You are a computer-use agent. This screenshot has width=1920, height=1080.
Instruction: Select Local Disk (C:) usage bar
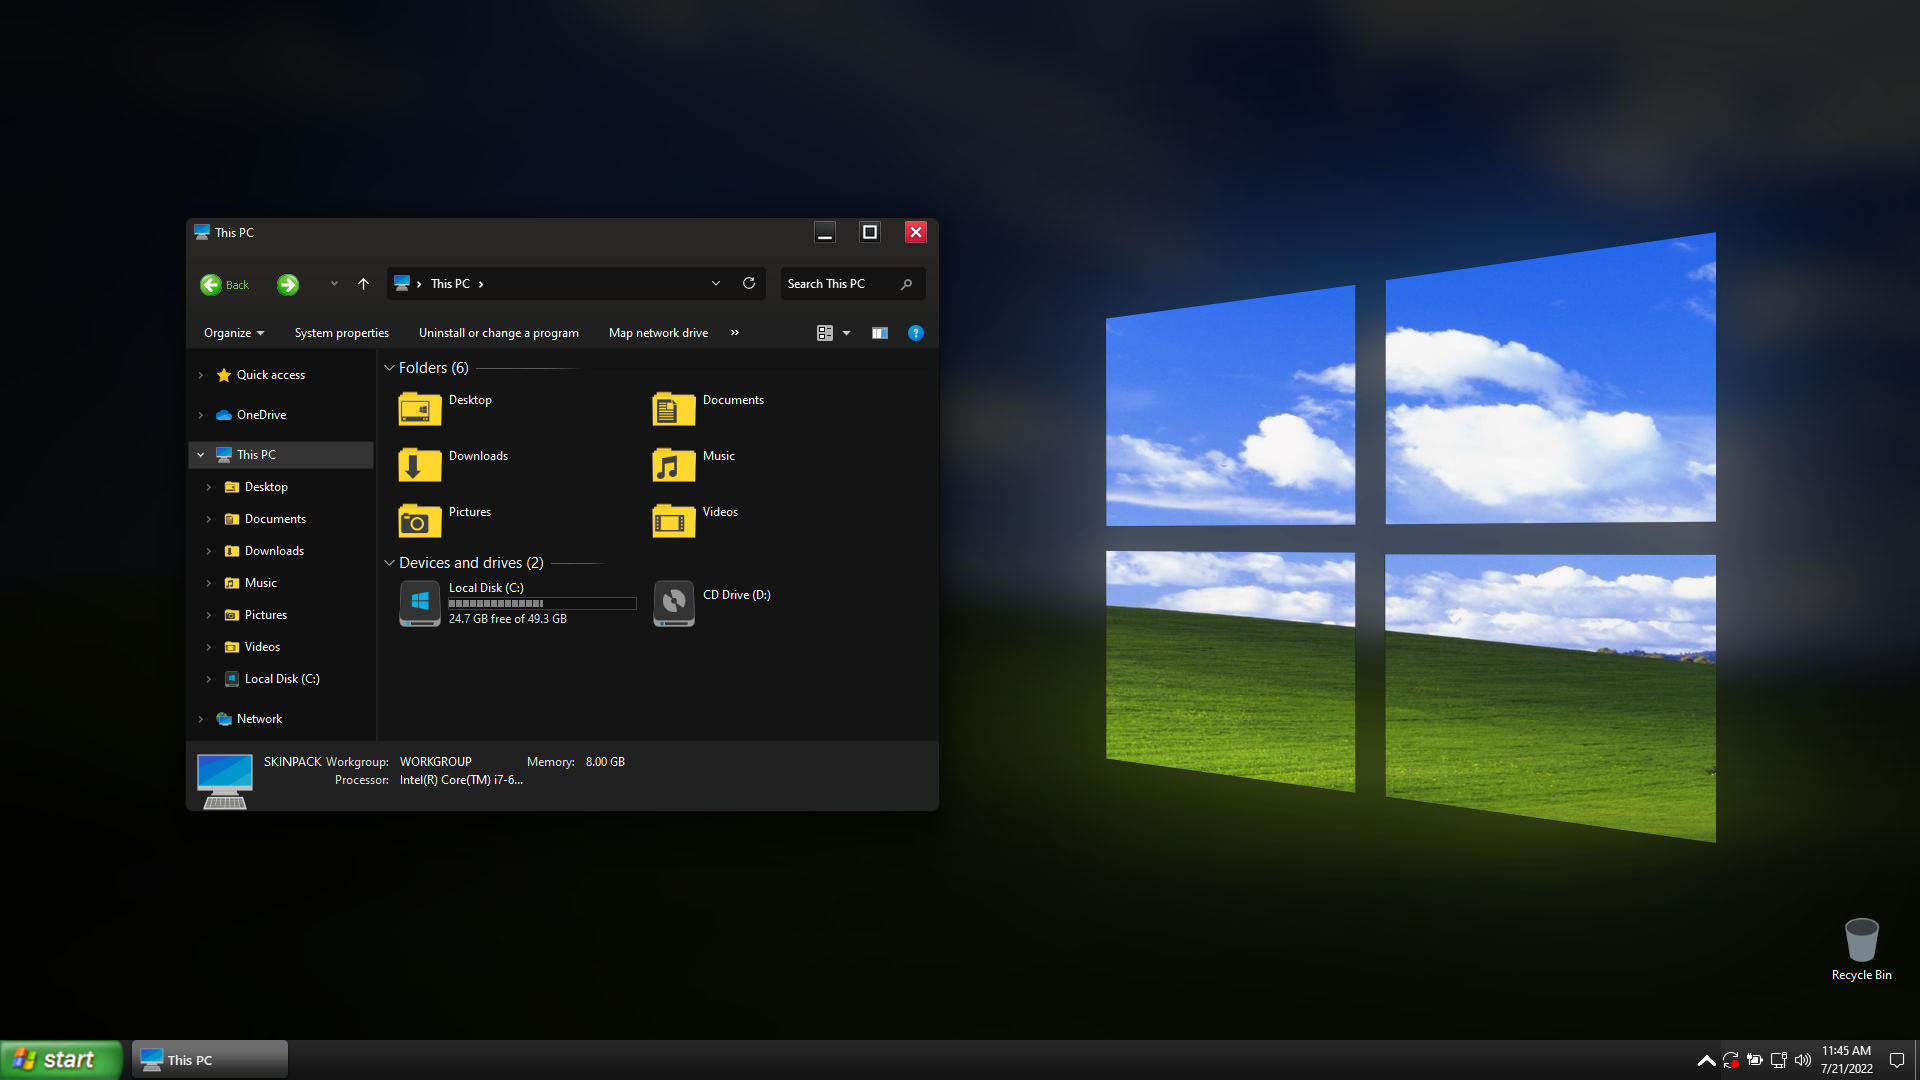point(541,604)
